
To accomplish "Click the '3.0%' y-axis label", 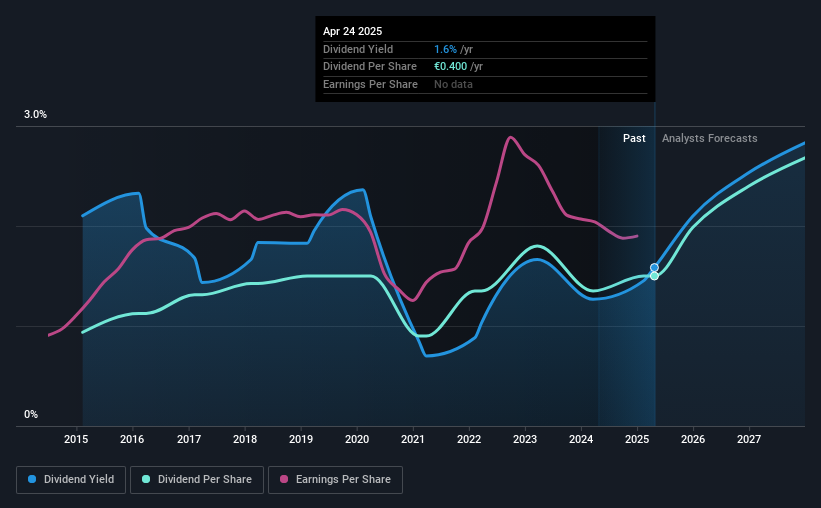I will click(x=35, y=115).
